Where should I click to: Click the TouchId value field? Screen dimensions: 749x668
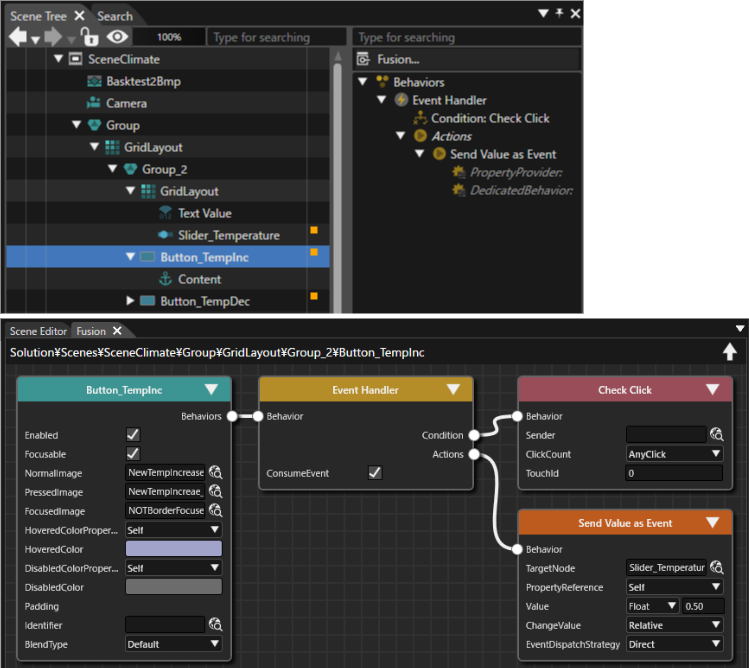click(674, 473)
